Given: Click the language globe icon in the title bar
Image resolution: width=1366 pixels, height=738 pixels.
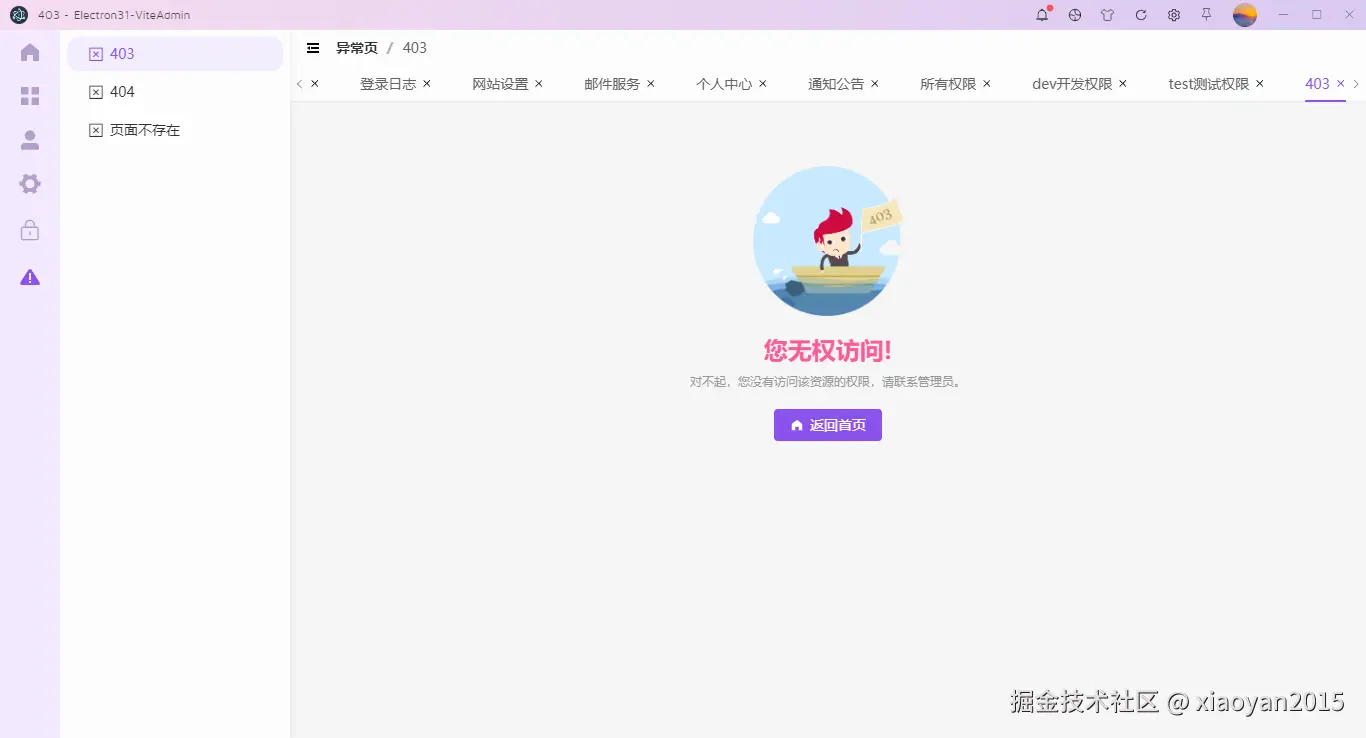Looking at the screenshot, I should [1074, 15].
